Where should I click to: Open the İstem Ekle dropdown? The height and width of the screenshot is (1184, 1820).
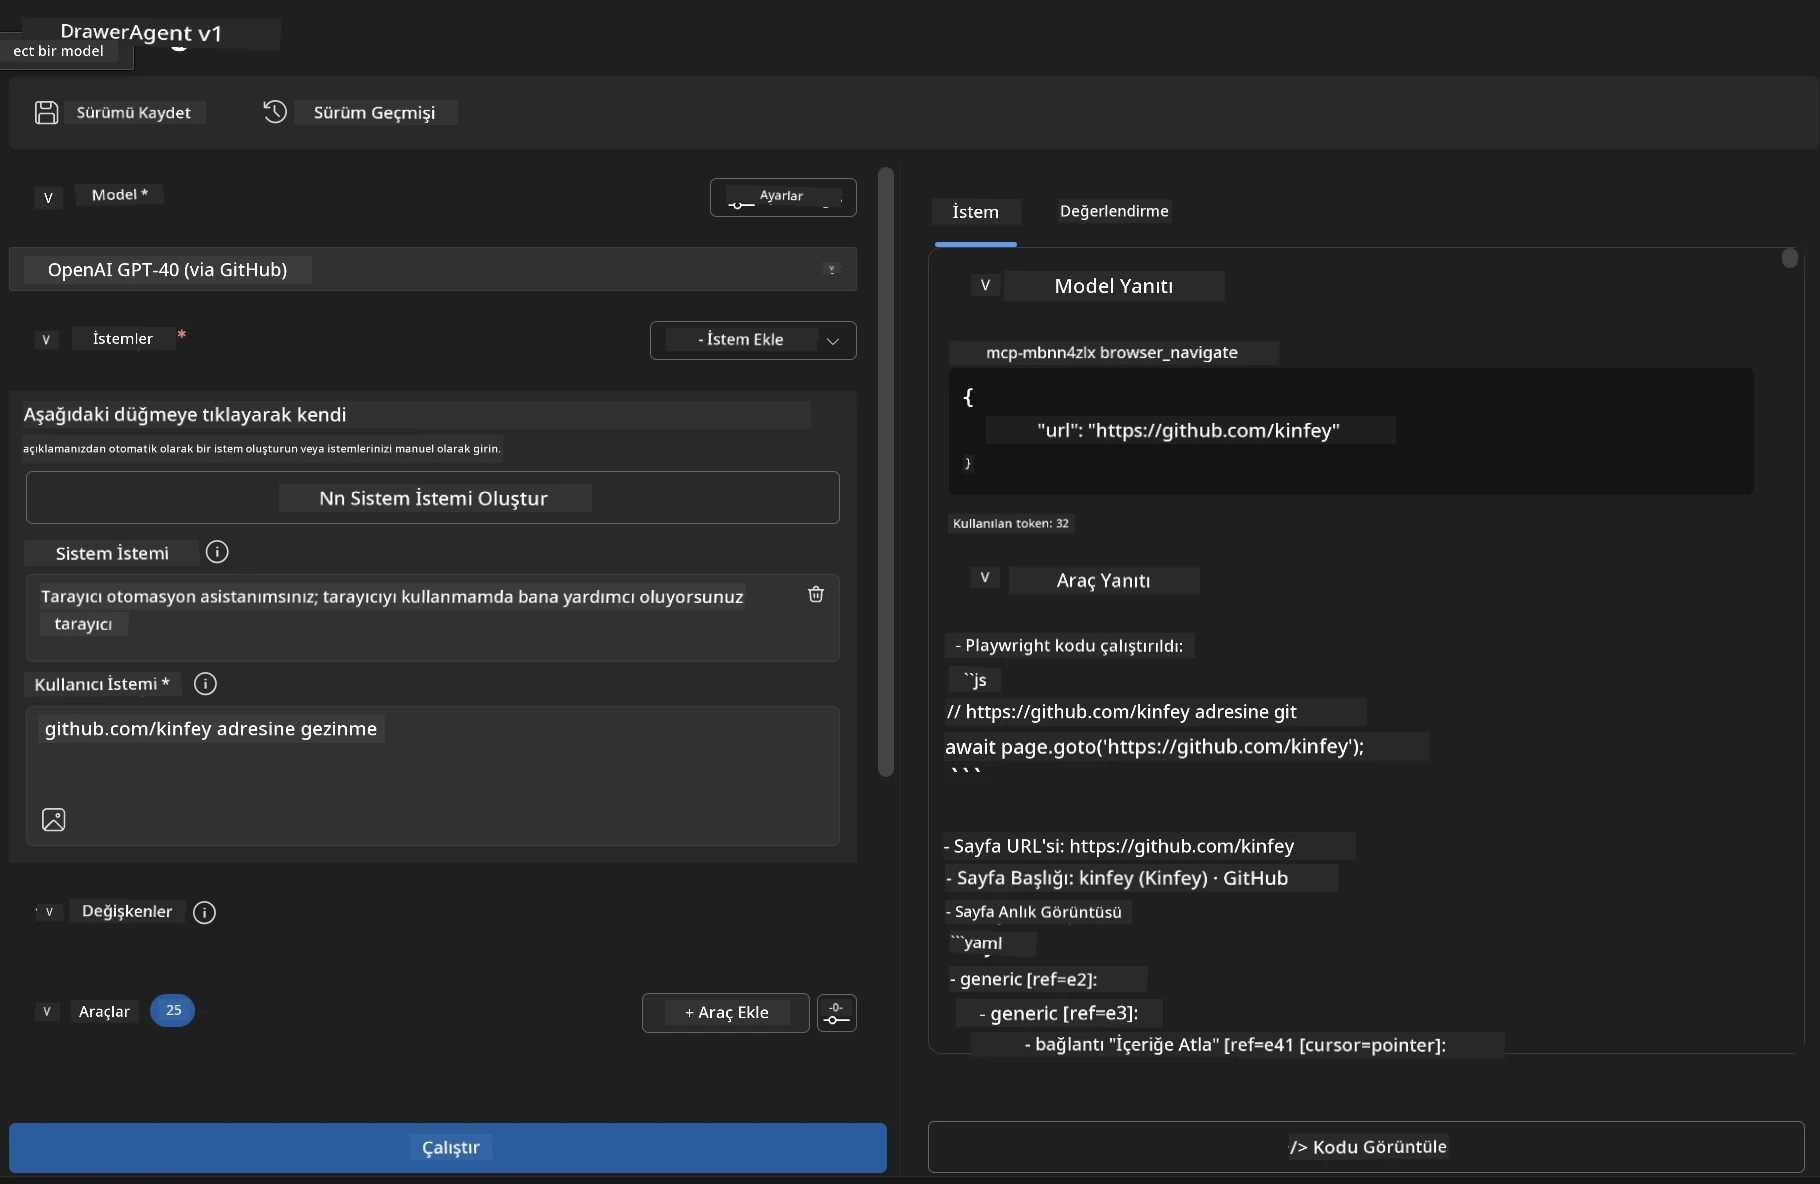753,340
